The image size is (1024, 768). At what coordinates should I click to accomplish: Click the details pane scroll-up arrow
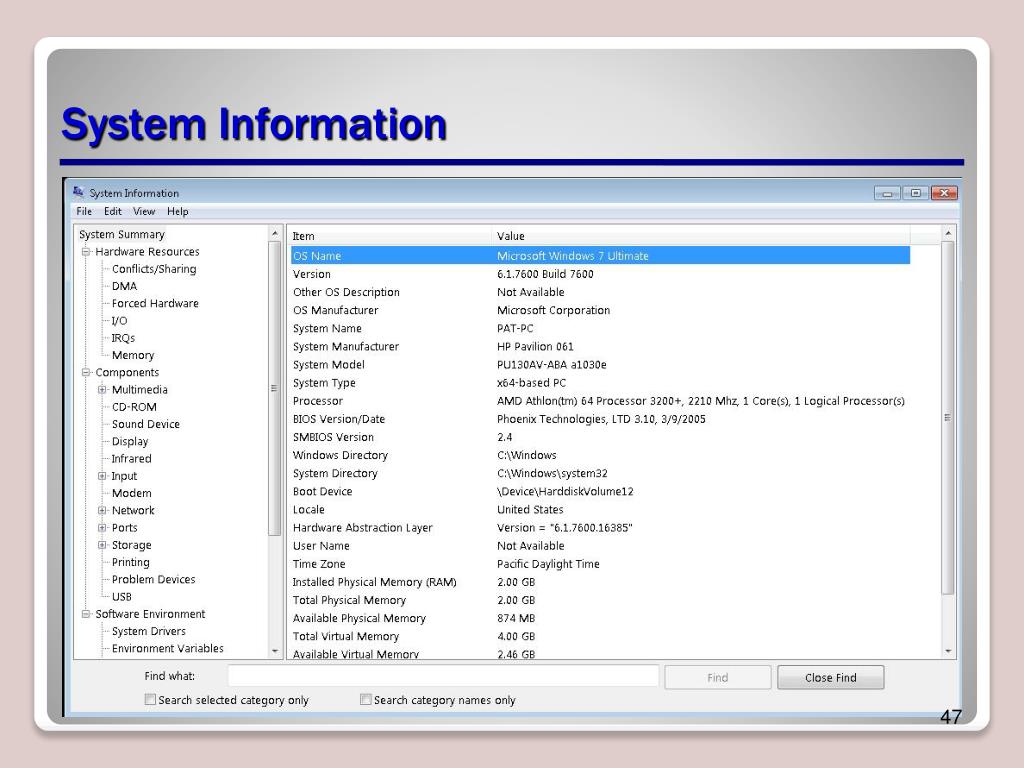948,234
